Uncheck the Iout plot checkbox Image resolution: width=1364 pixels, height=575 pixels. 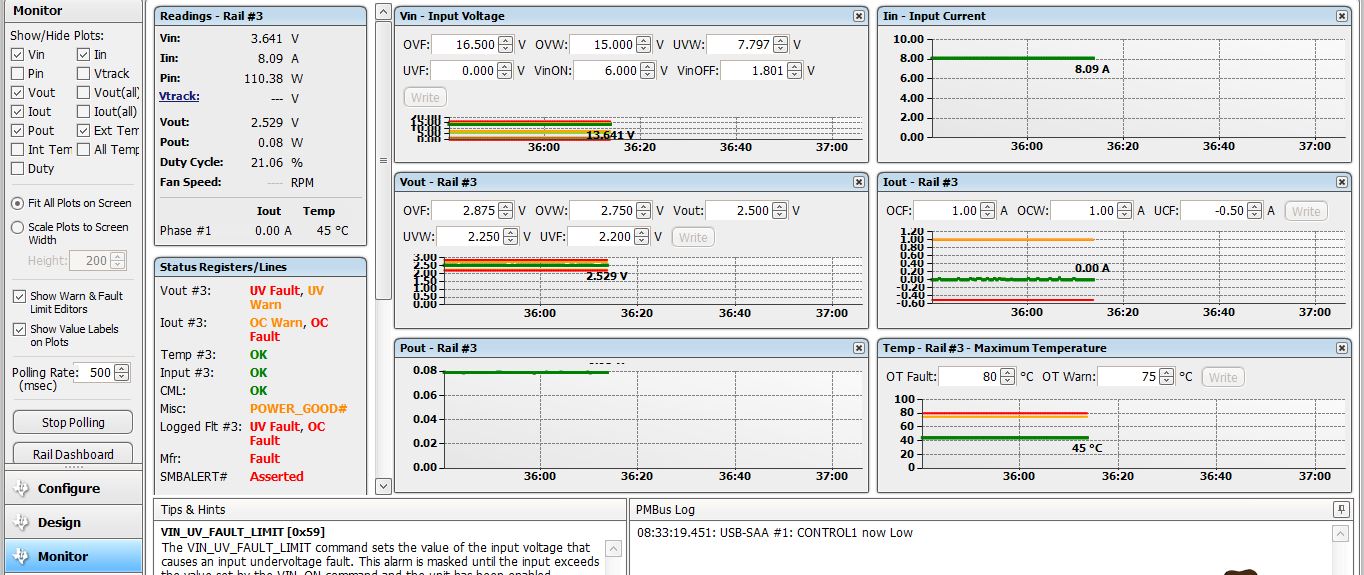[19, 112]
